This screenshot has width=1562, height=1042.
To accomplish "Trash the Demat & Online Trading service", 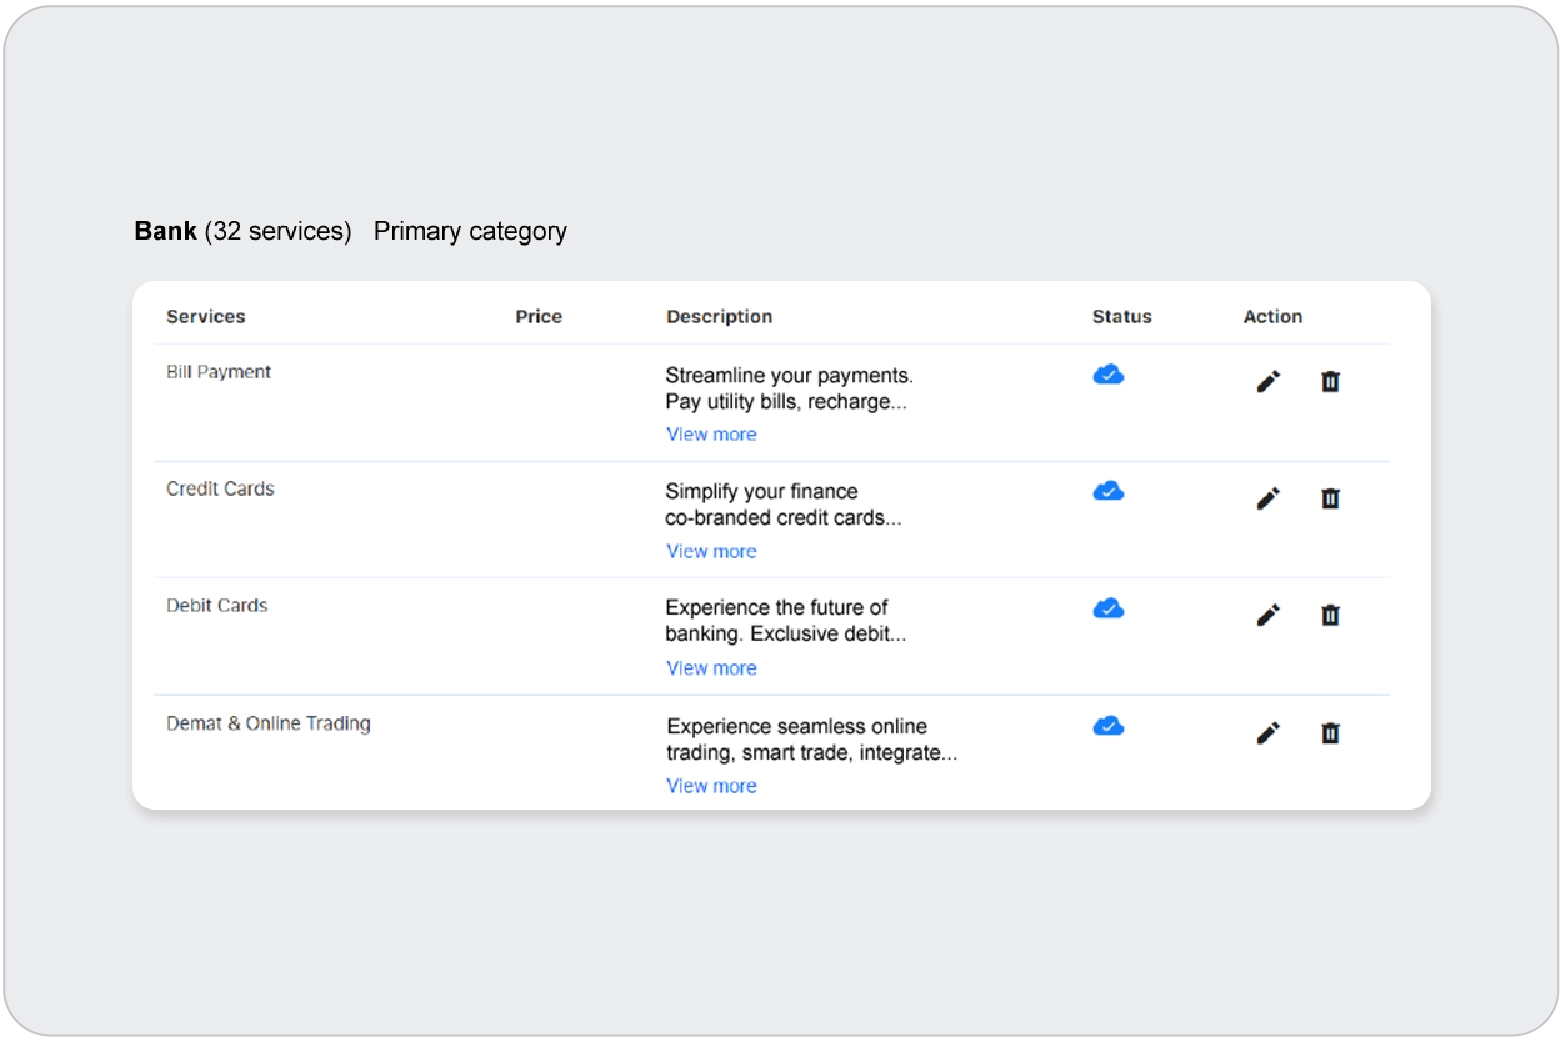I will 1330,734.
